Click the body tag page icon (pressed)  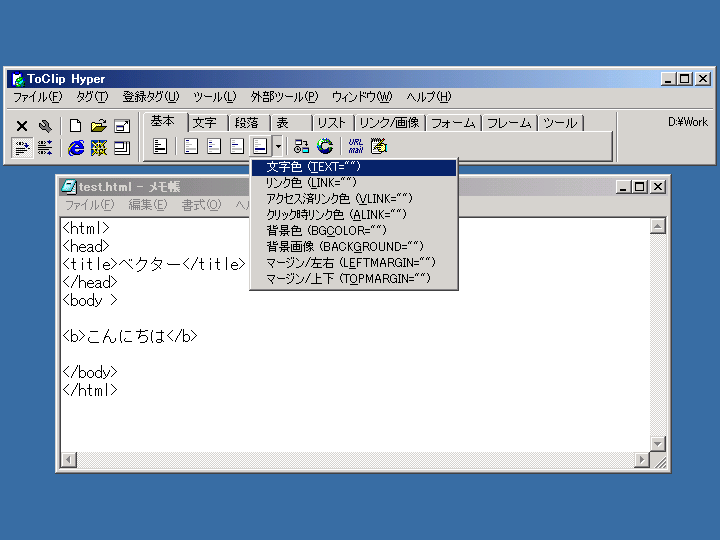[260, 146]
